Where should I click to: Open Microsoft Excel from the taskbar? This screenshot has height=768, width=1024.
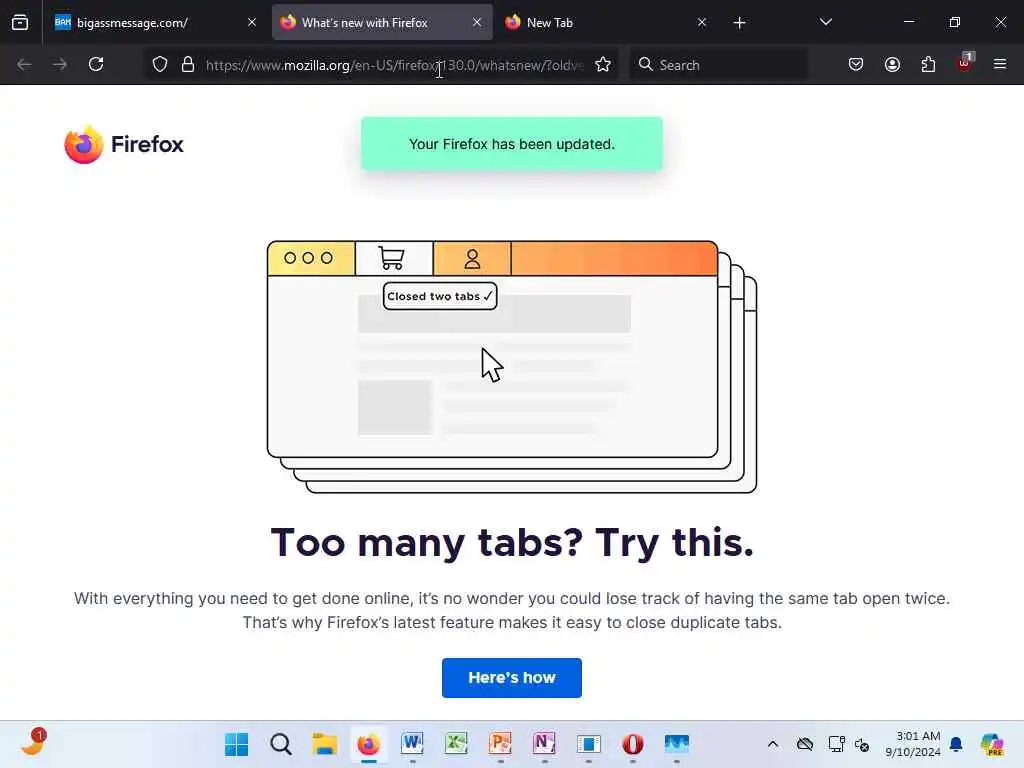point(456,744)
